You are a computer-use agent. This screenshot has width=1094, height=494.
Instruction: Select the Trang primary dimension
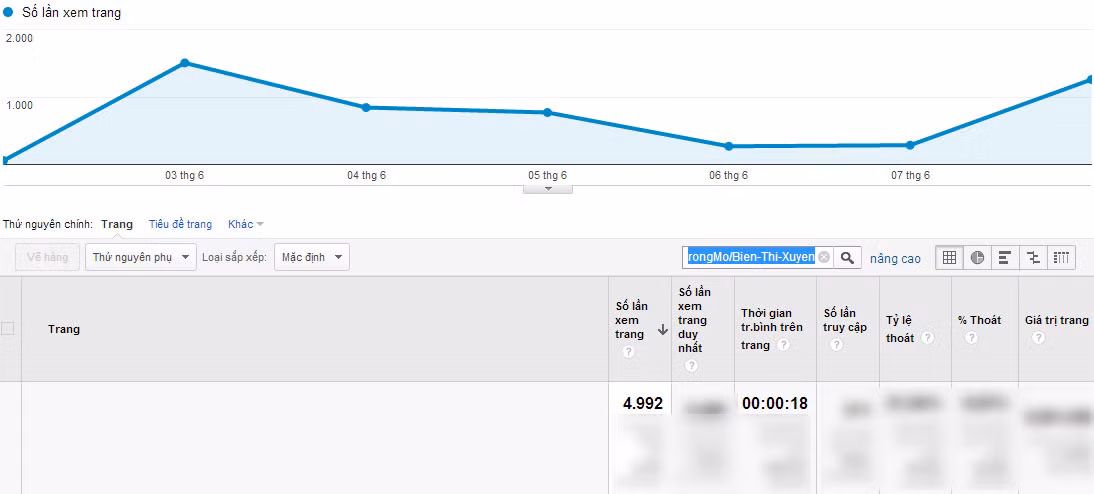coord(117,224)
